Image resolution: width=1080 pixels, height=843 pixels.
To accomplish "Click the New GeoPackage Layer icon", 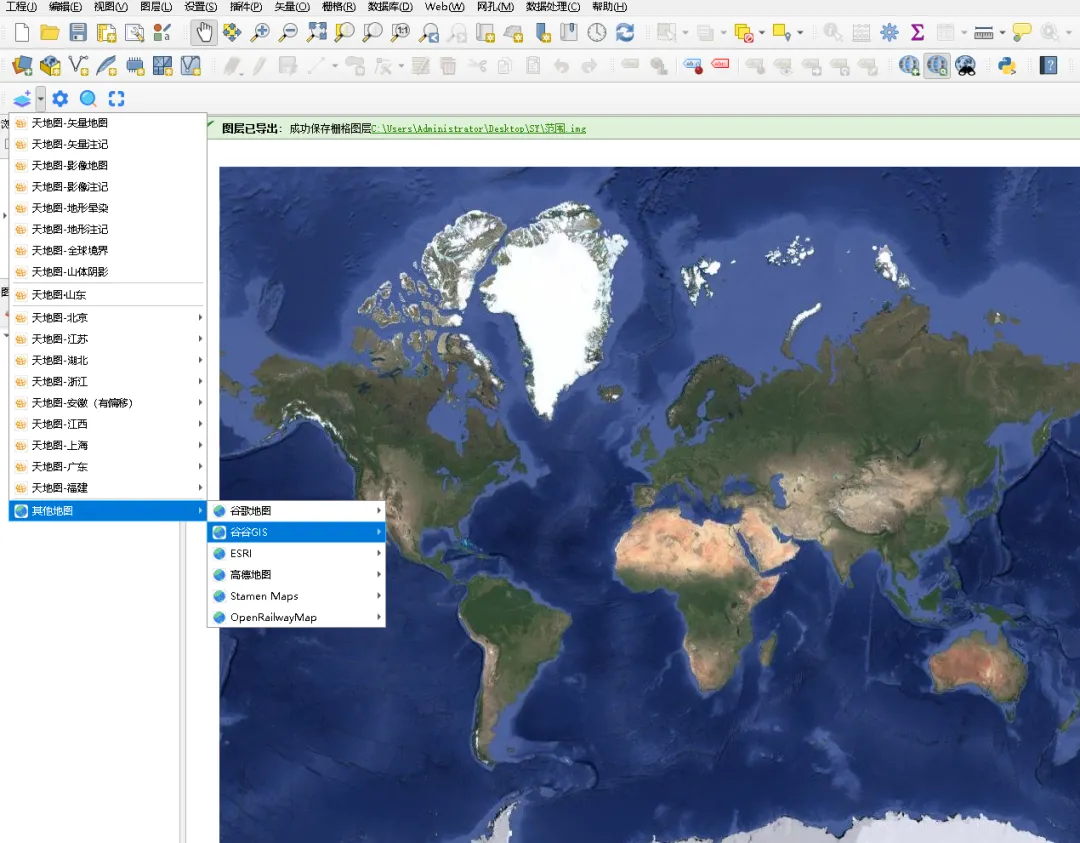I will (50, 66).
